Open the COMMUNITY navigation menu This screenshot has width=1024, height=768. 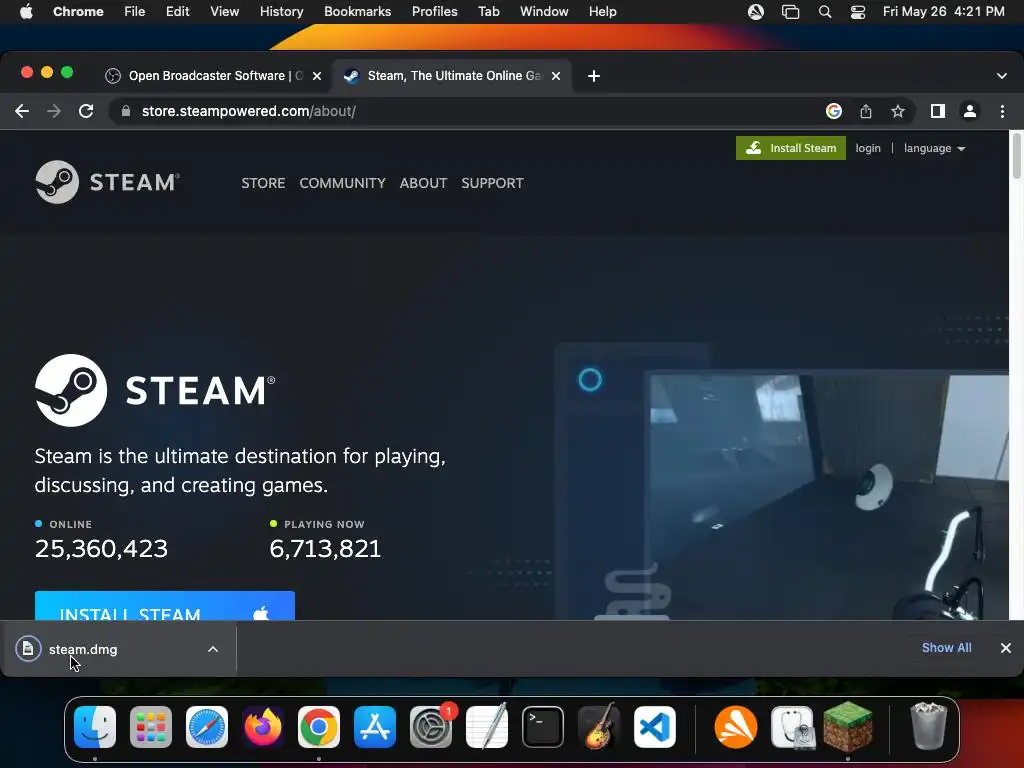point(342,183)
